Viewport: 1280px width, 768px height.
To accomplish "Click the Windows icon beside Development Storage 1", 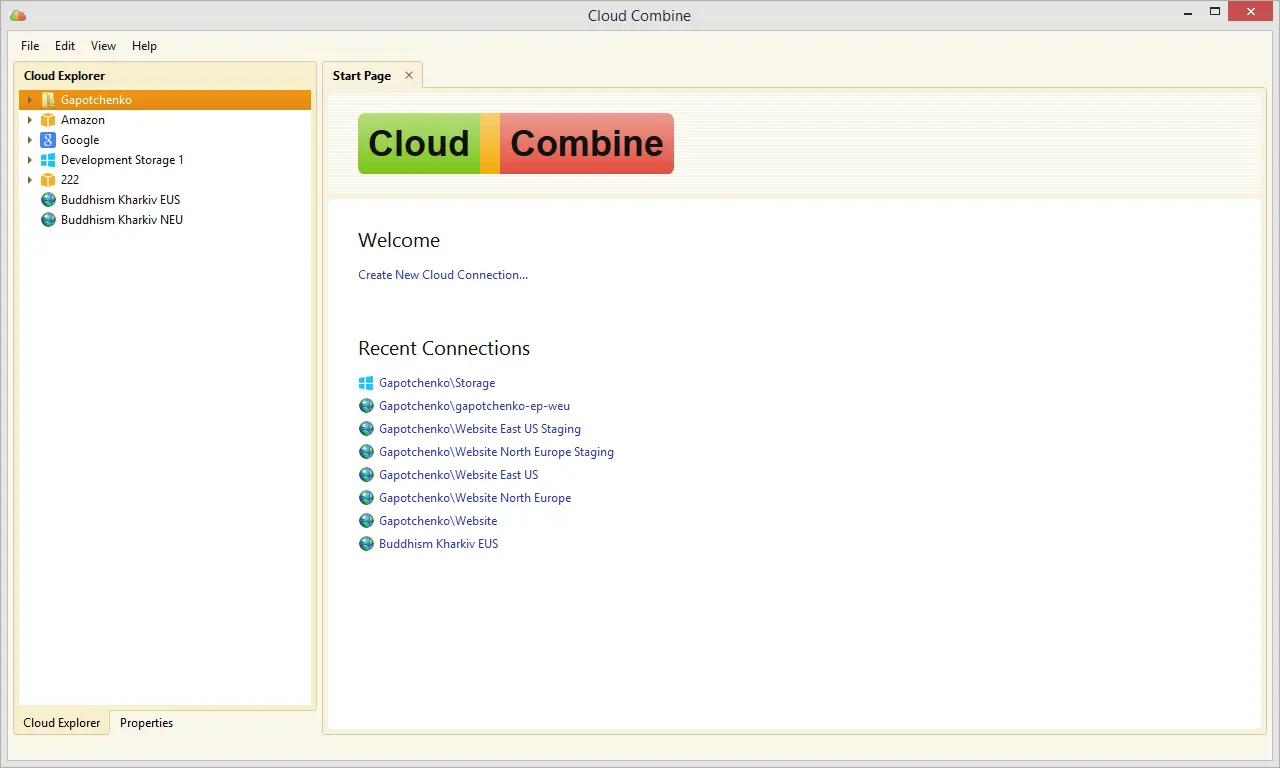I will [x=48, y=160].
